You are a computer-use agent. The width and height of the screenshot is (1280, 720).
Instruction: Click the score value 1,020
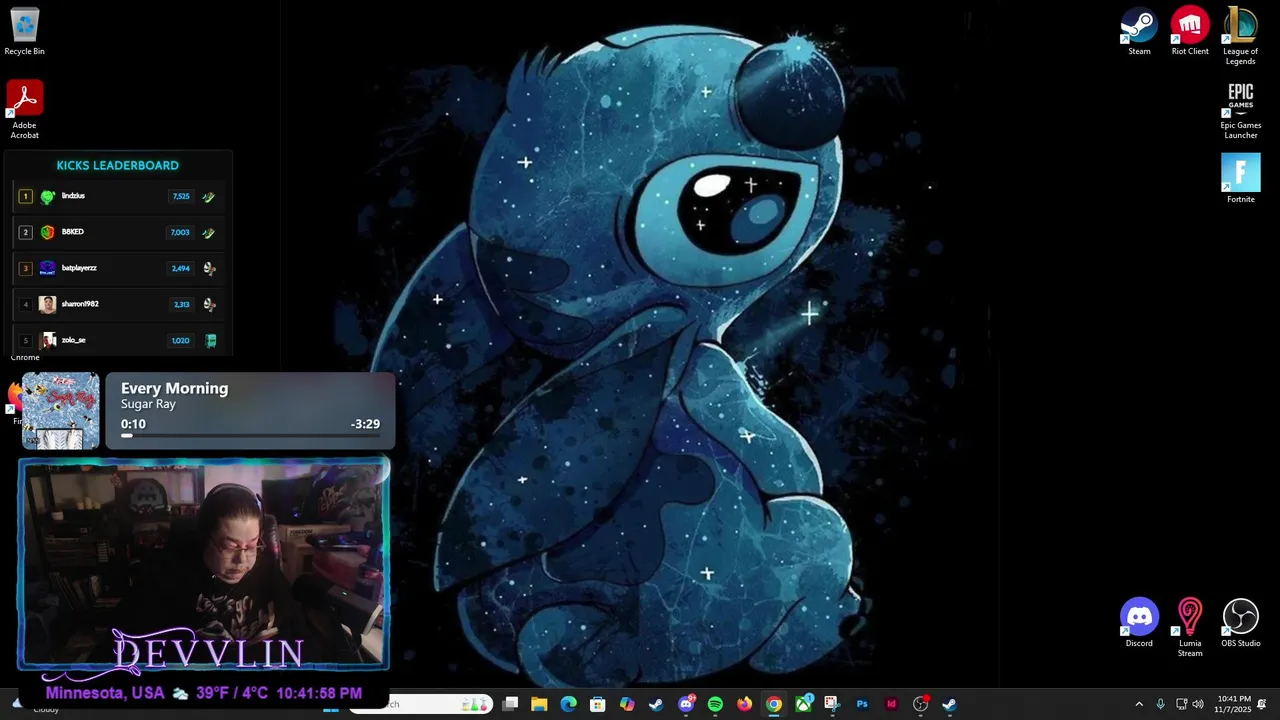click(x=180, y=341)
